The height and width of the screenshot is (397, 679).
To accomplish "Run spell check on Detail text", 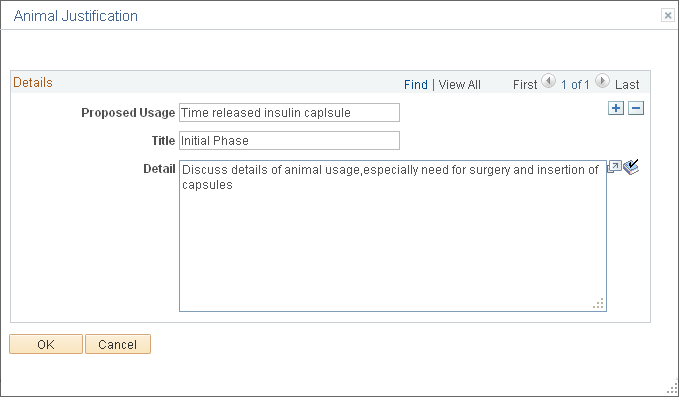I will click(x=631, y=167).
